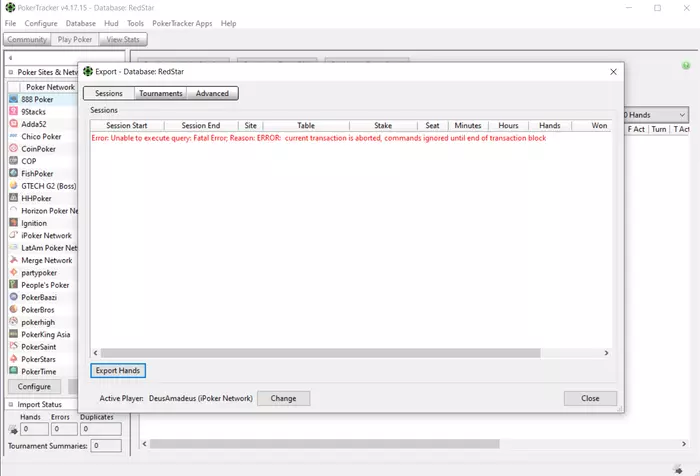Click the PokerBaazi site icon
This screenshot has width=700, height=476.
(14, 297)
